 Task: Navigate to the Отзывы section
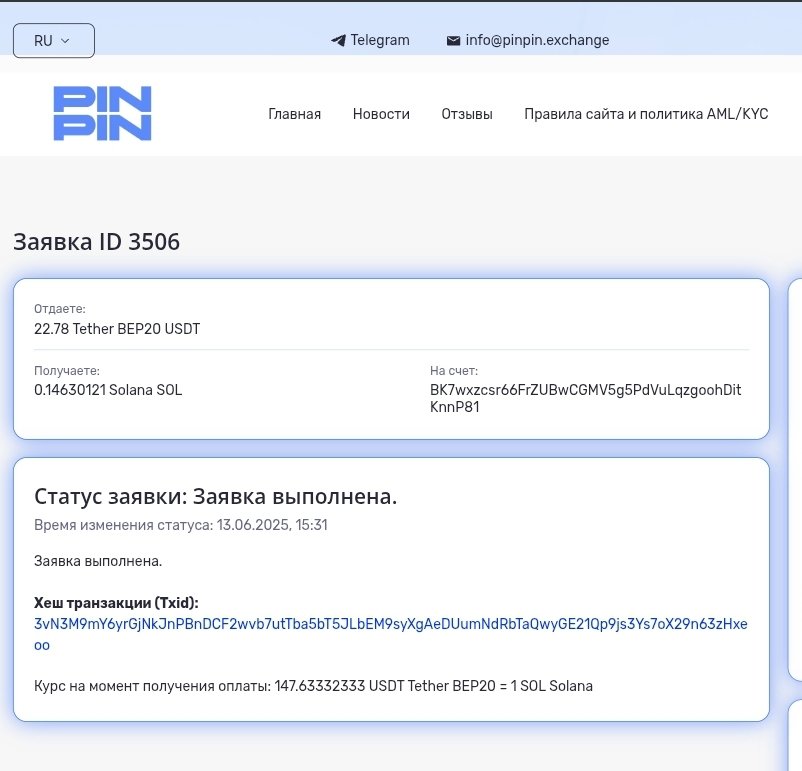pos(467,114)
